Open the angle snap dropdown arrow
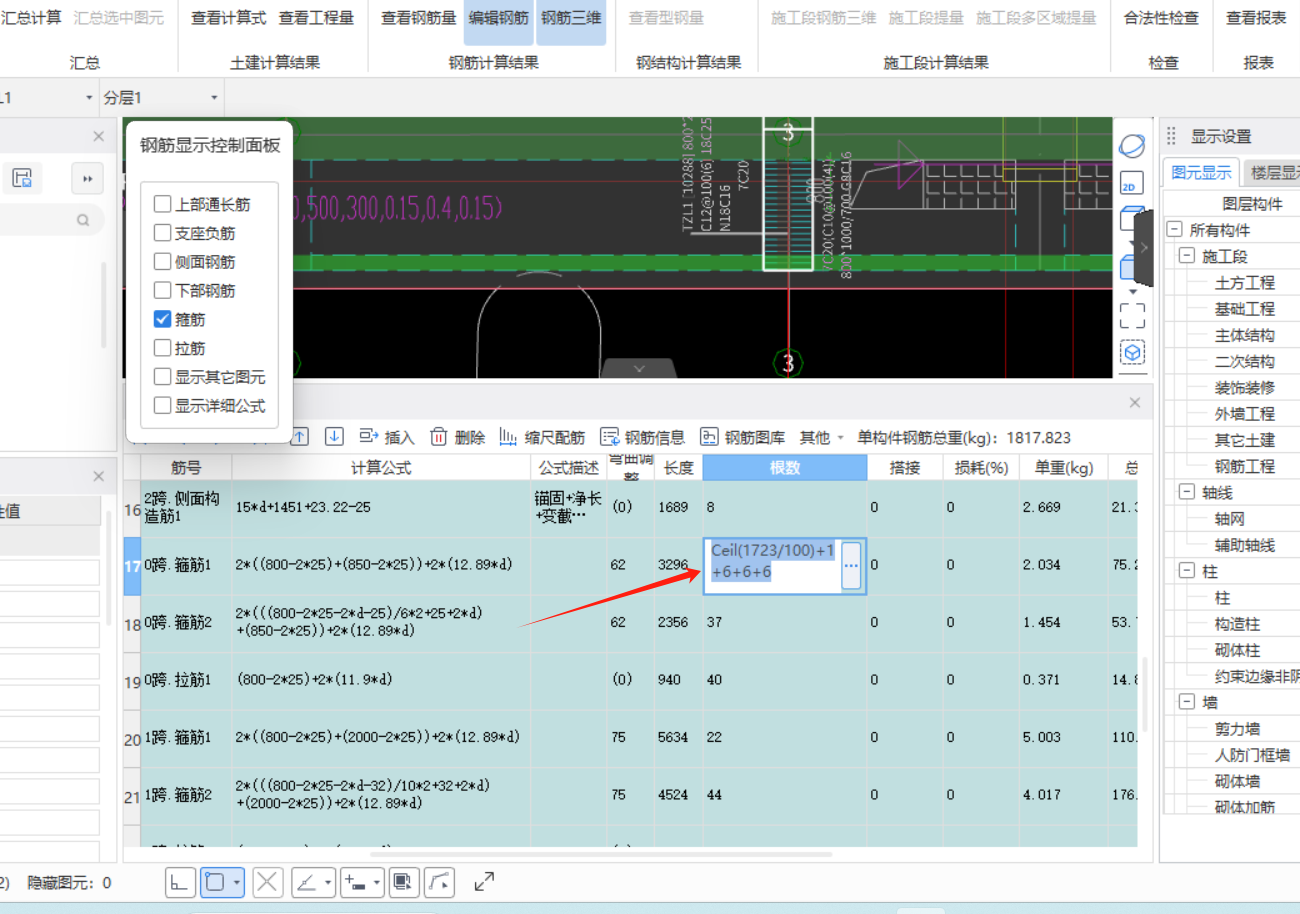1300x914 pixels. [329, 883]
